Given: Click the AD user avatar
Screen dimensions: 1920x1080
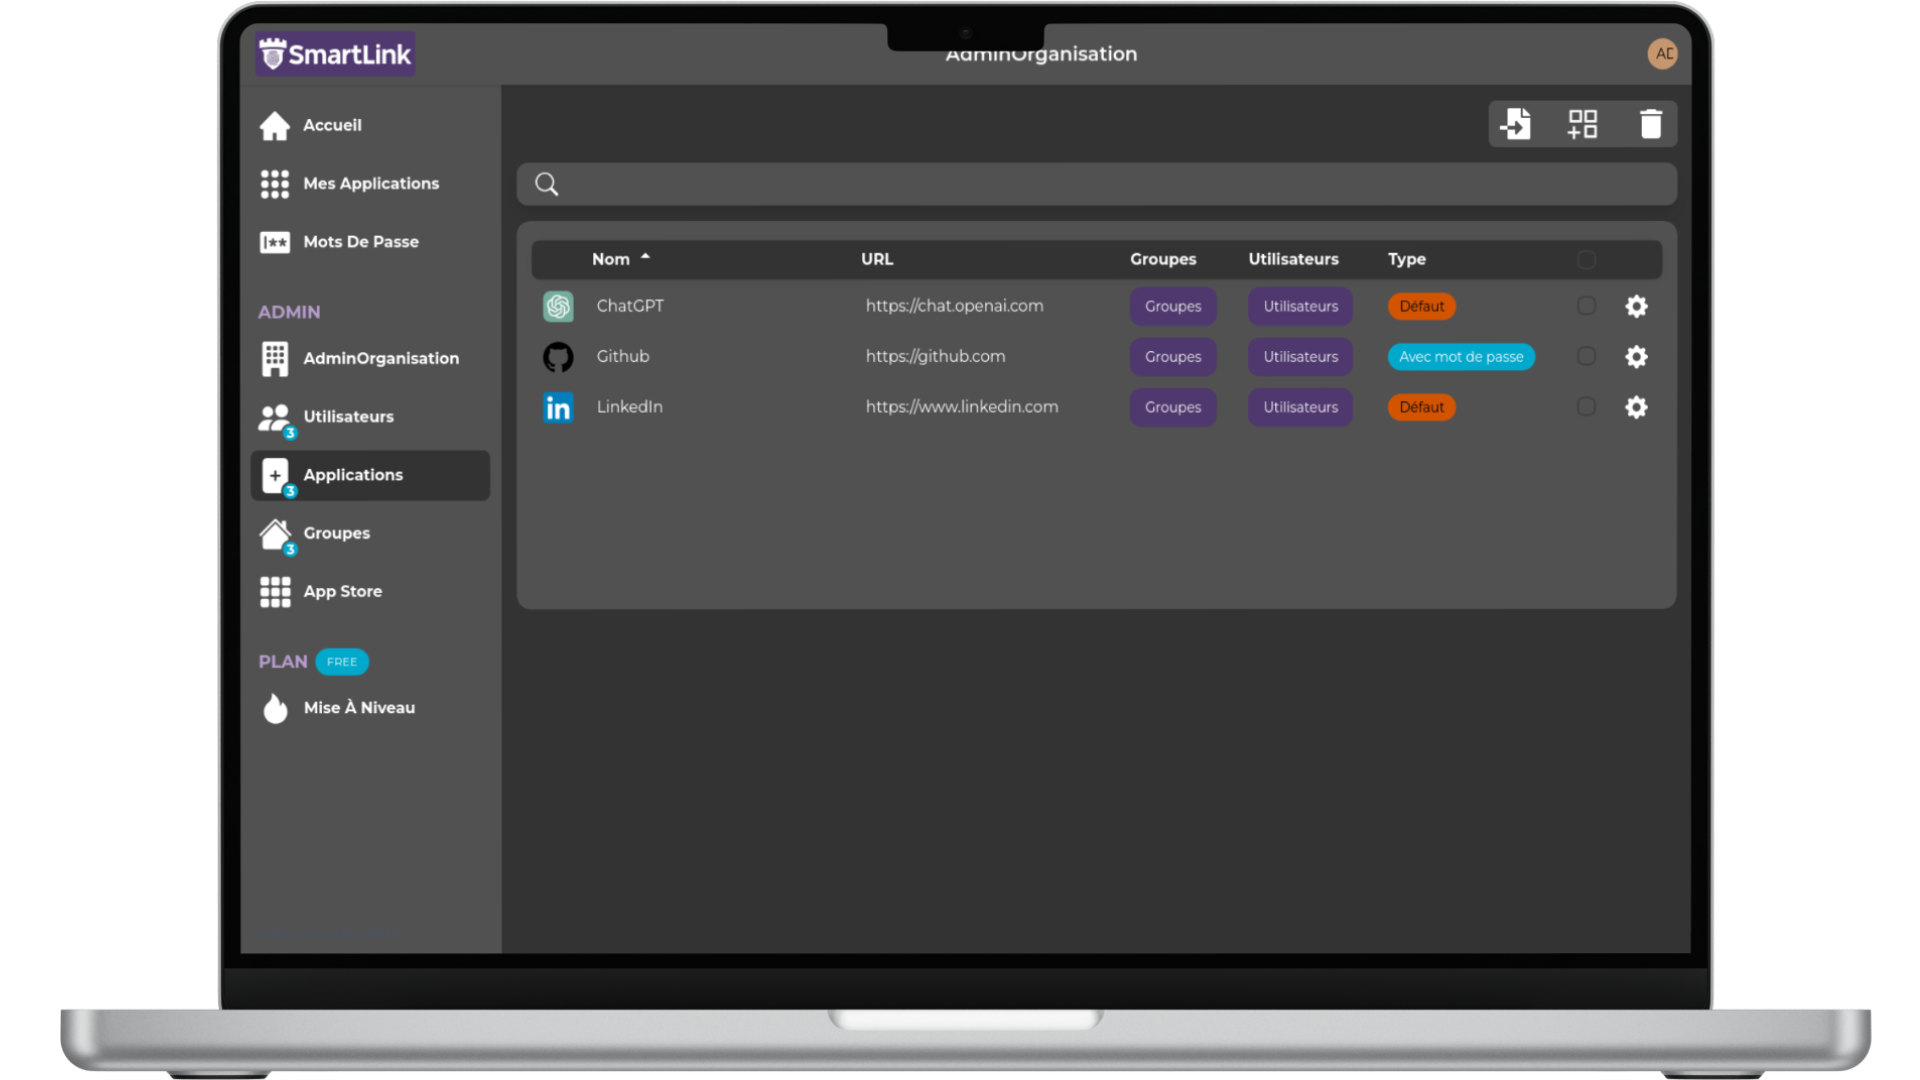Looking at the screenshot, I should [x=1662, y=54].
